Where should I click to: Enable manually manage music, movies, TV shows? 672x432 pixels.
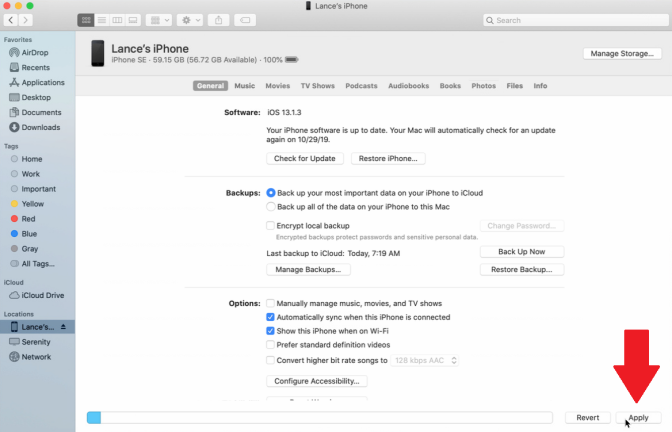(270, 303)
